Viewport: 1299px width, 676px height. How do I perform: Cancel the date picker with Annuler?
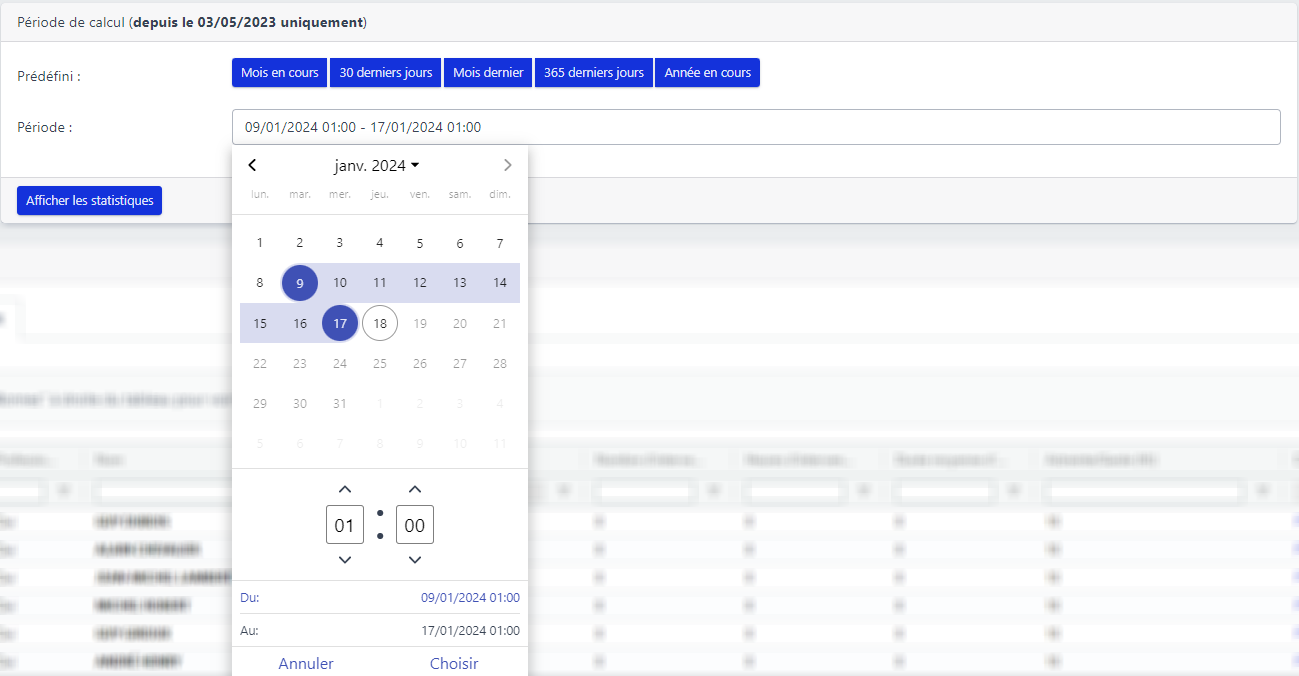306,663
